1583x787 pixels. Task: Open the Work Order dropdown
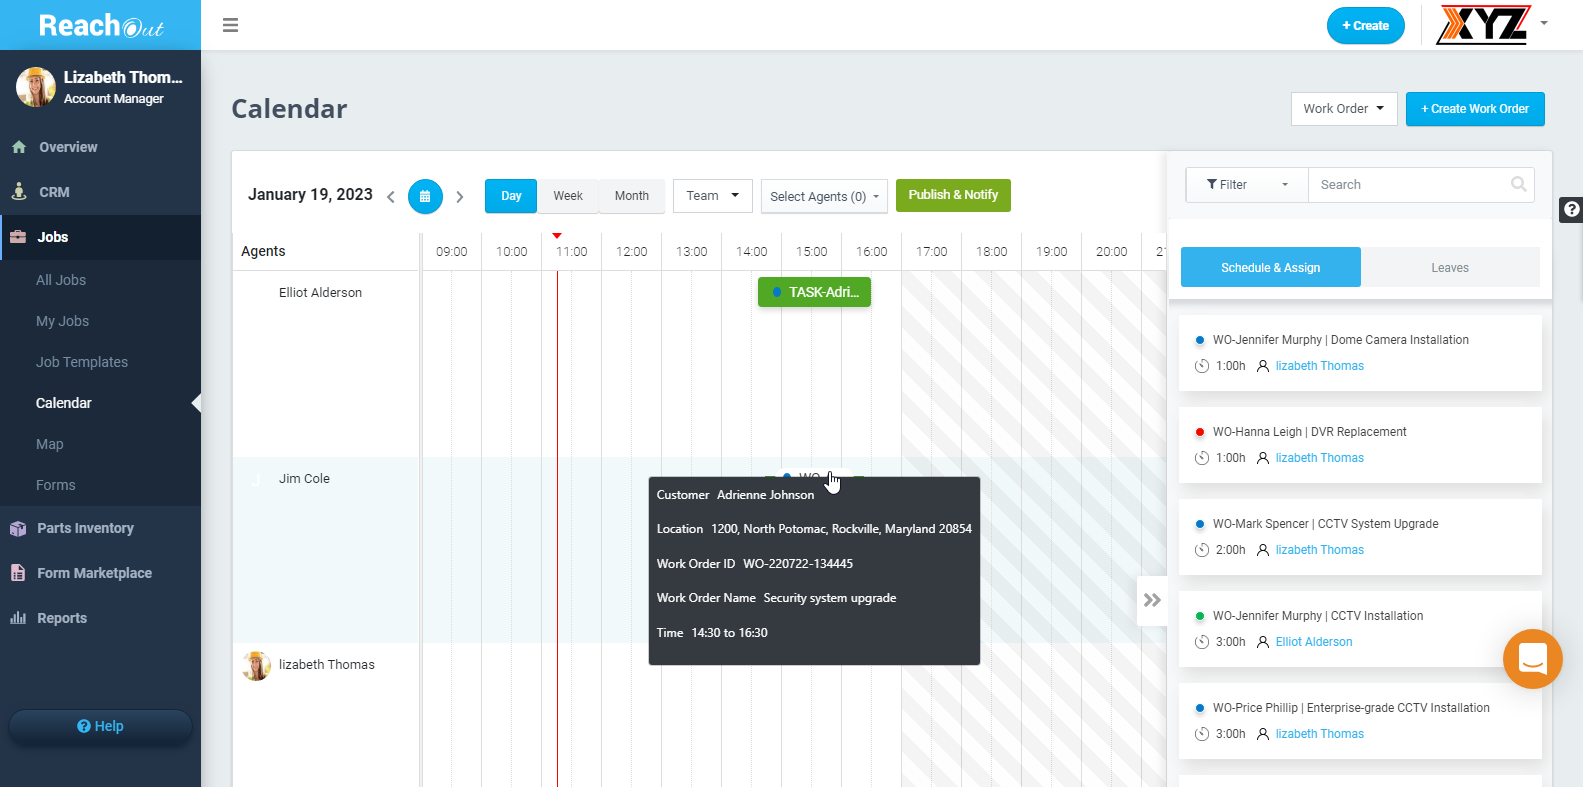[x=1343, y=109]
